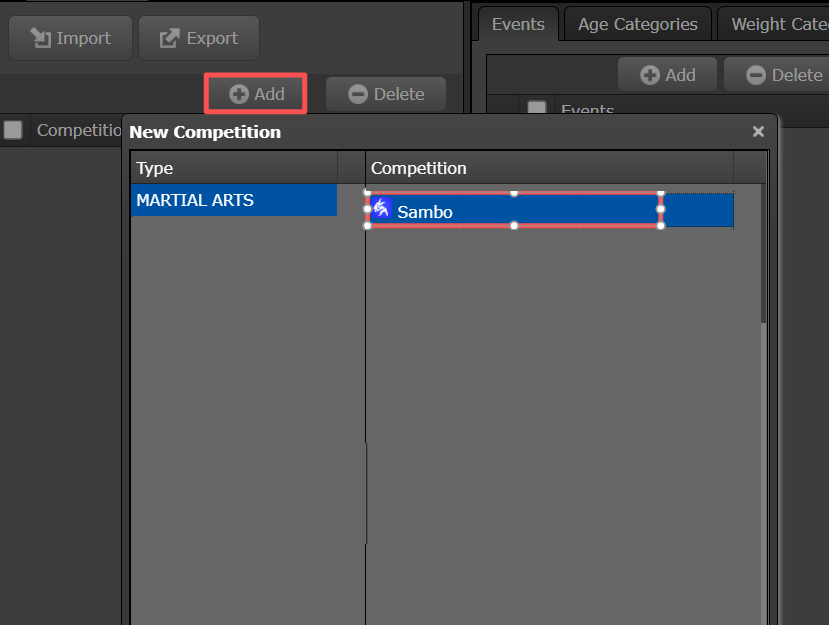Click the Import button
This screenshot has height=625, width=829.
click(x=70, y=38)
